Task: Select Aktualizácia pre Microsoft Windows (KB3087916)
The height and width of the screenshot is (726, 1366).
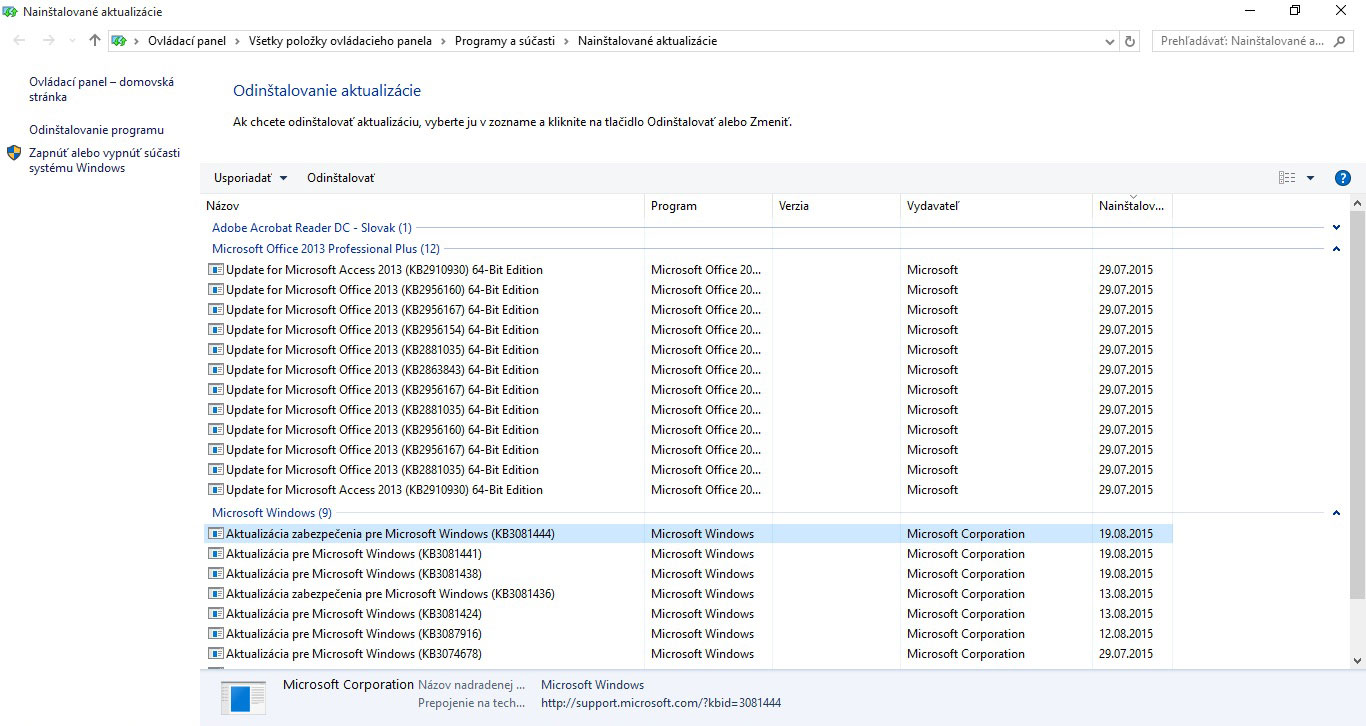Action: click(x=354, y=634)
